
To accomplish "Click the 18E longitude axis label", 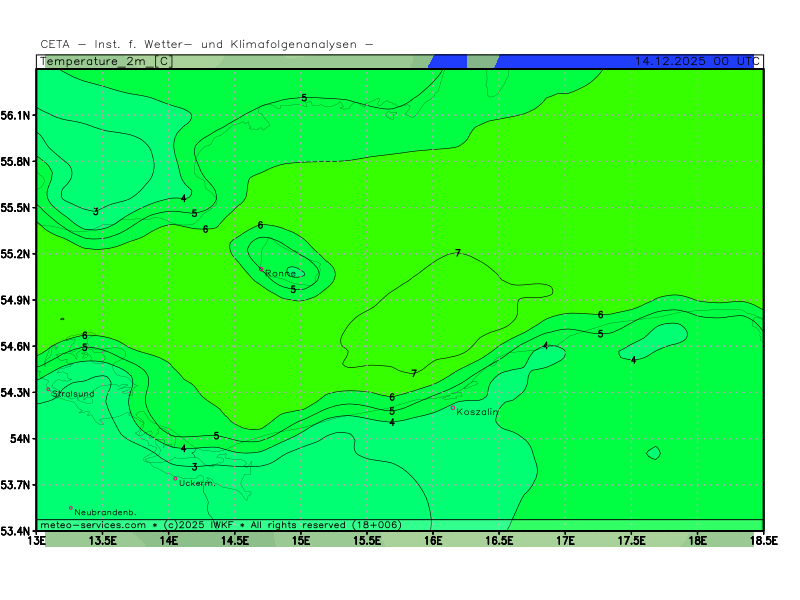I will click(x=697, y=541).
